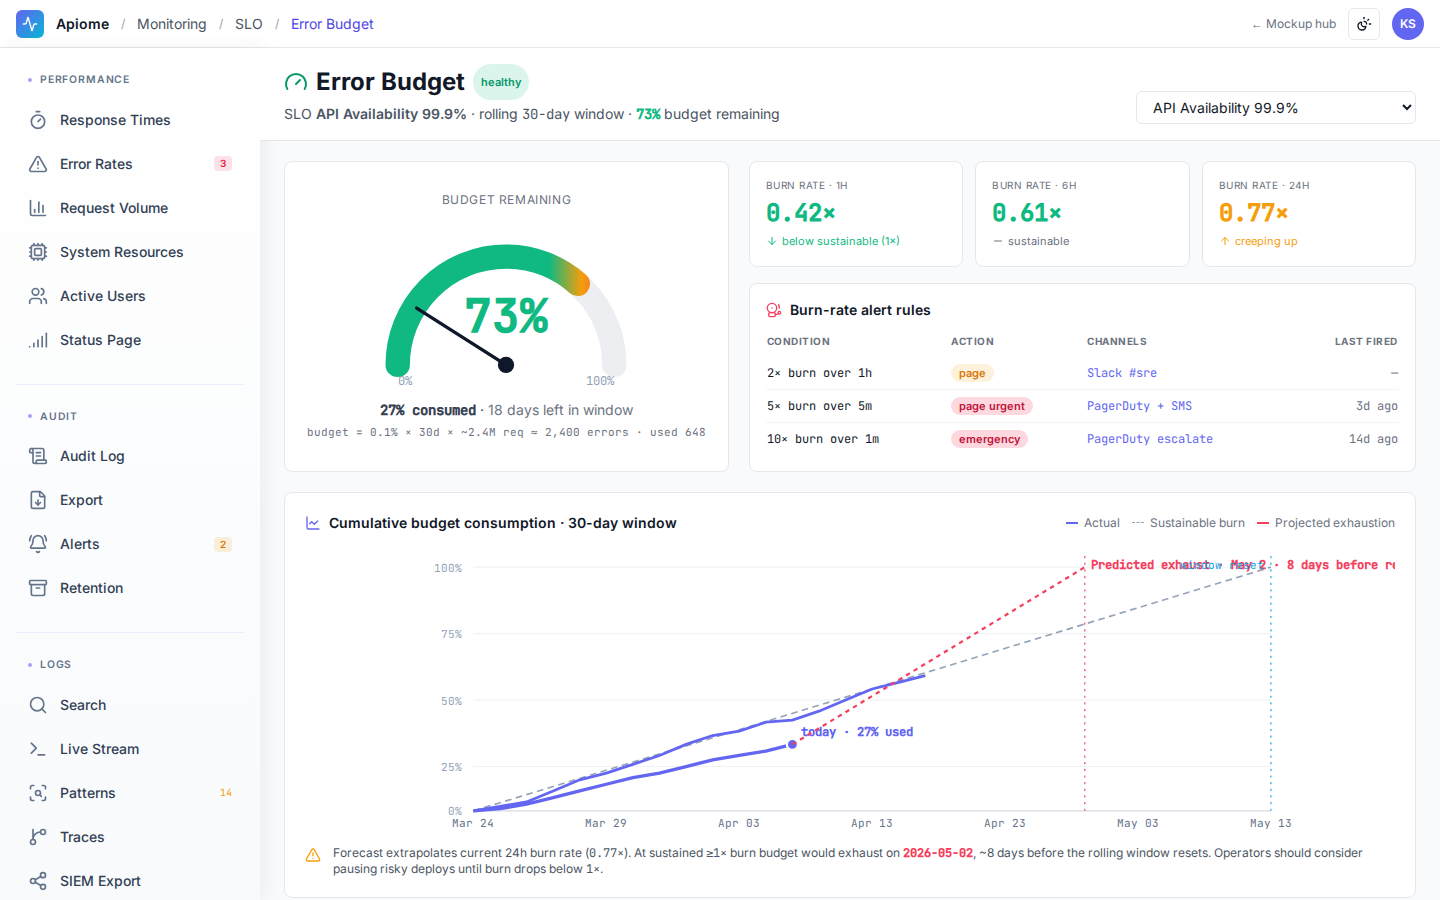The image size is (1440, 900).
Task: Click the Burn Rate 6H card
Action: [x=1082, y=214]
